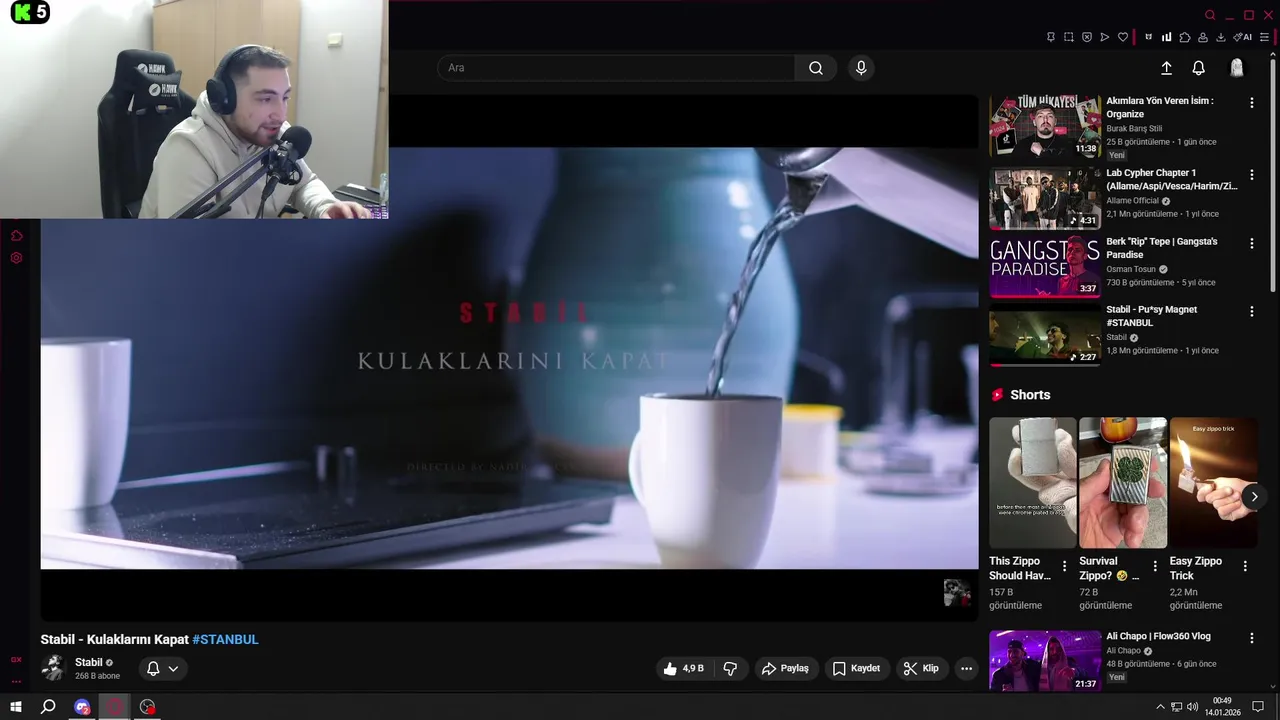
Task: Open Ali Chapo Flow360 Vlog thumbnail
Action: (1045, 660)
